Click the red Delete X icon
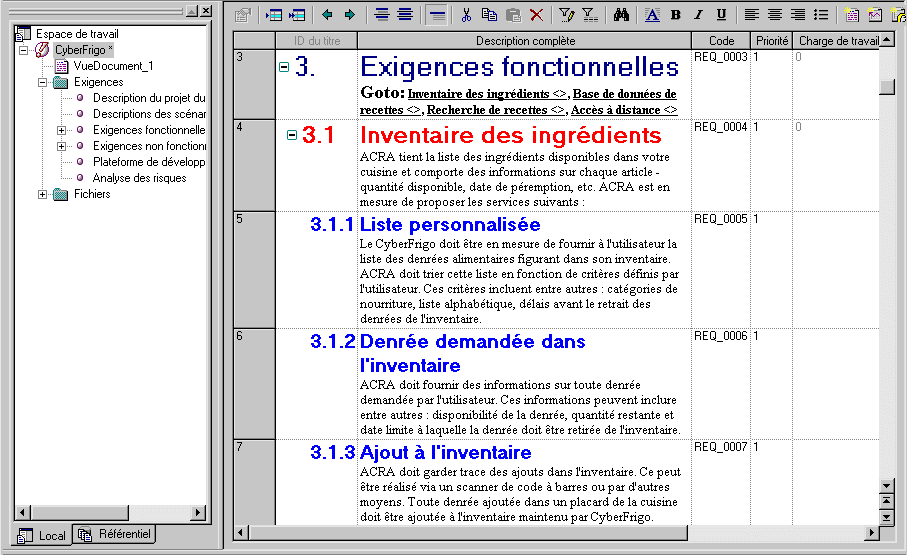Screen dimensions: 907x555 click(537, 14)
